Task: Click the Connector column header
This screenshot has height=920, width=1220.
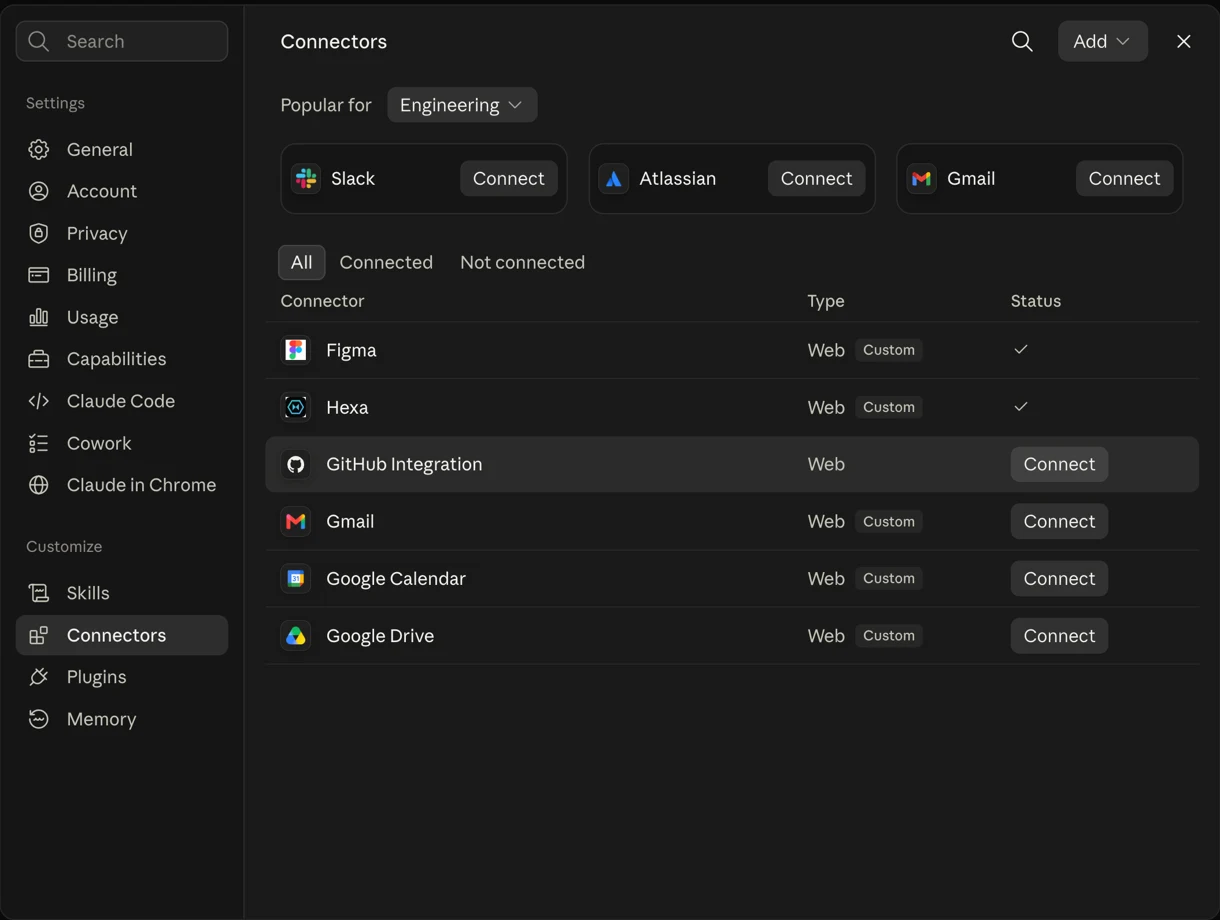Action: click(322, 301)
